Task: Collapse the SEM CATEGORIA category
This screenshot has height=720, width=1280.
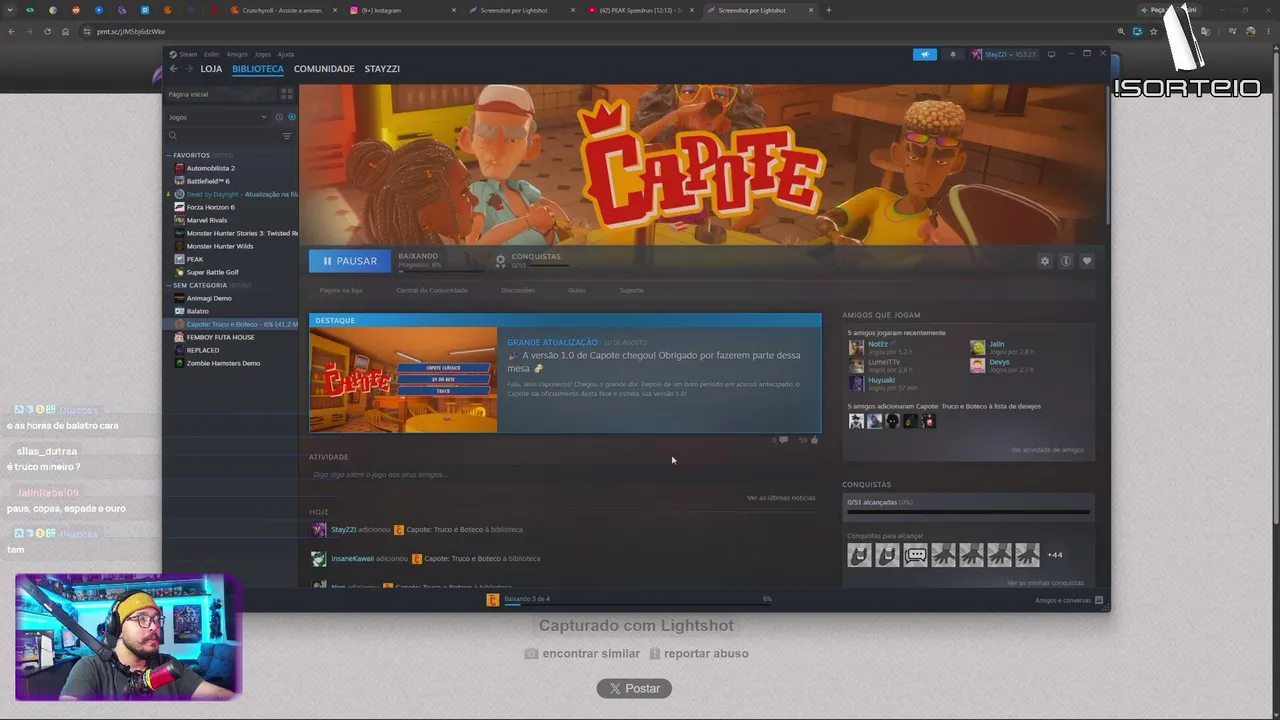Action: tap(169, 285)
